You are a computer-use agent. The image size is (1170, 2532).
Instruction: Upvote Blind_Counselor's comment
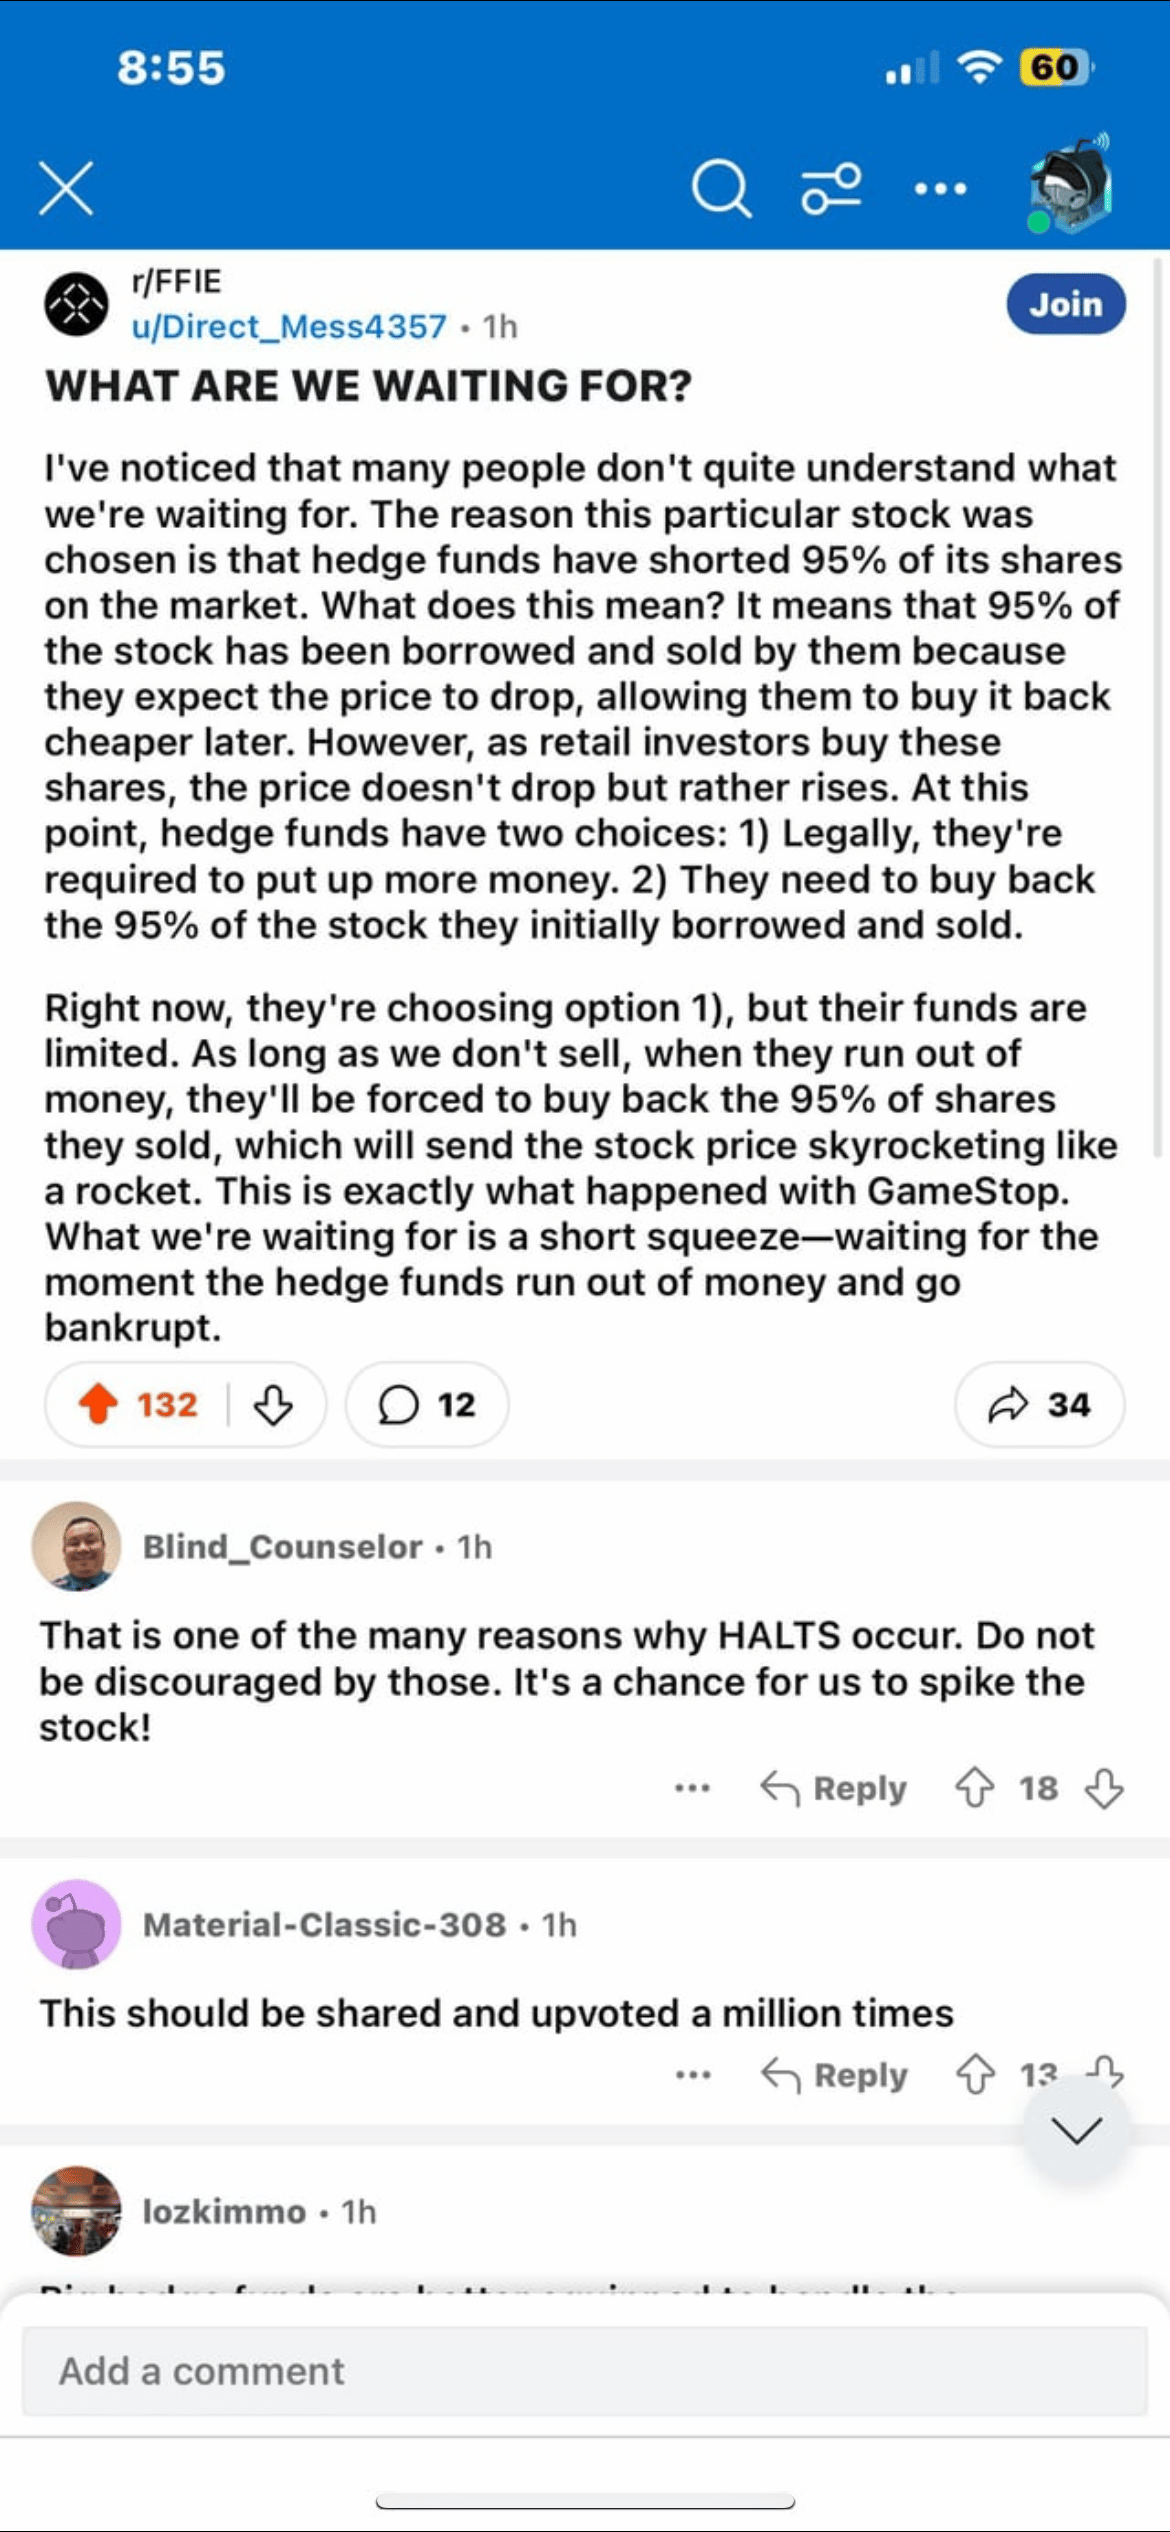pyautogui.click(x=975, y=1788)
